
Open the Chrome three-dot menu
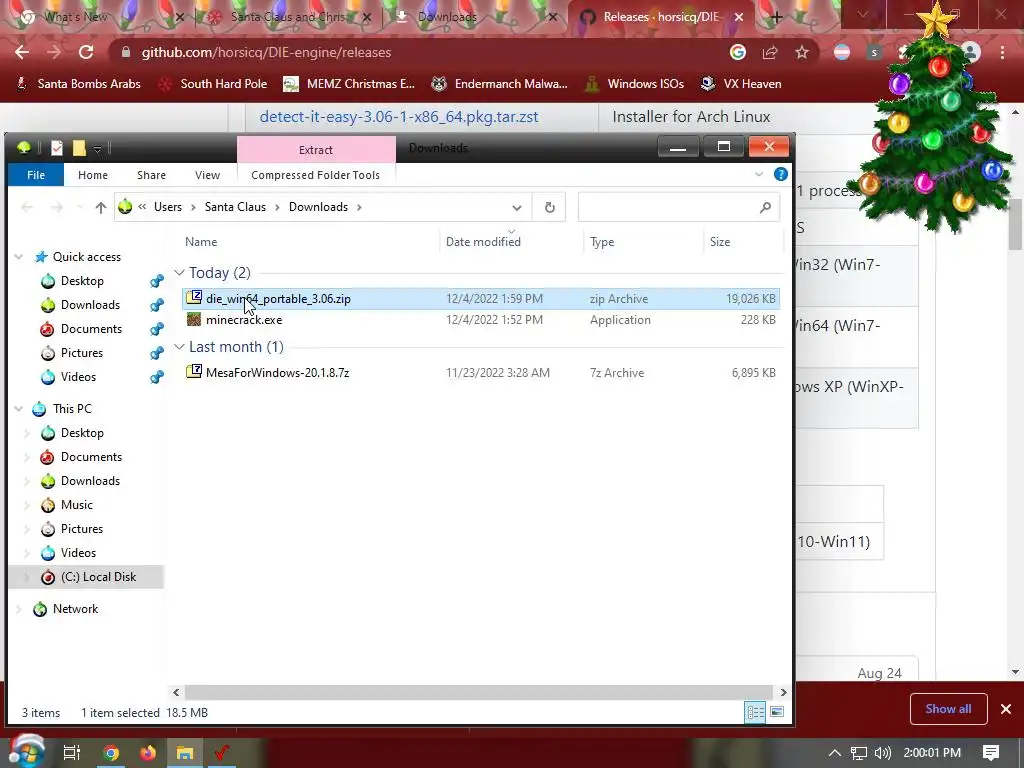pos(1002,52)
